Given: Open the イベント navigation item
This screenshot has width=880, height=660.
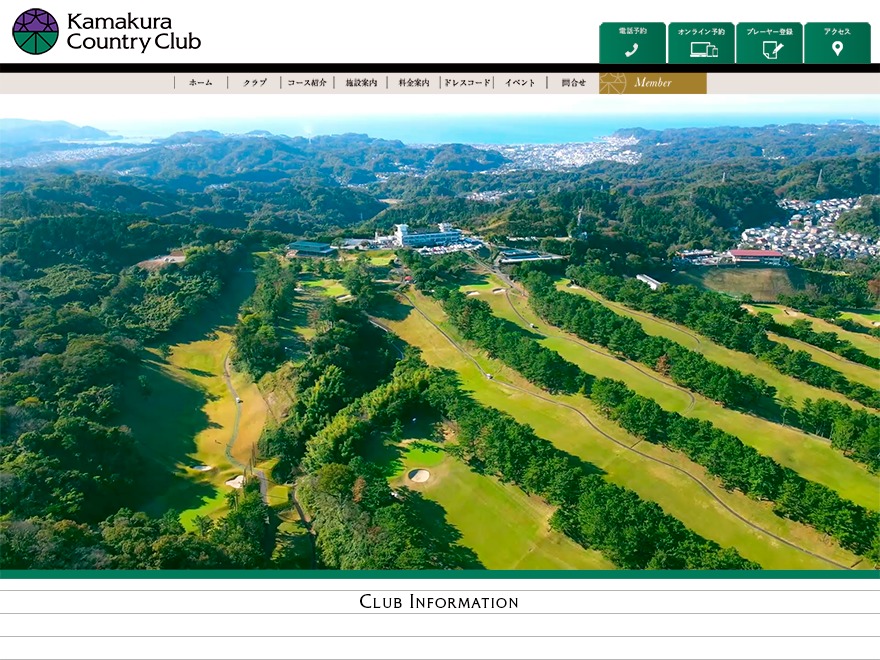Looking at the screenshot, I should pyautogui.click(x=520, y=83).
